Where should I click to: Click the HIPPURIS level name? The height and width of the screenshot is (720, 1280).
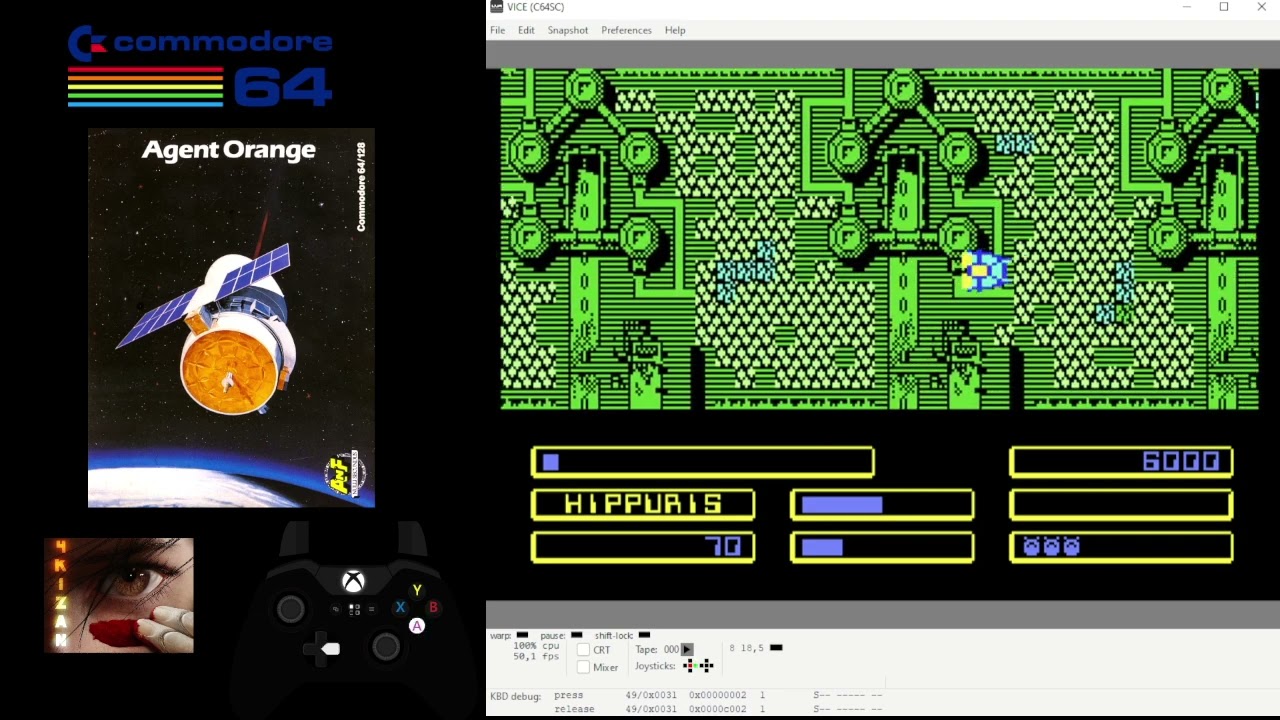click(643, 504)
